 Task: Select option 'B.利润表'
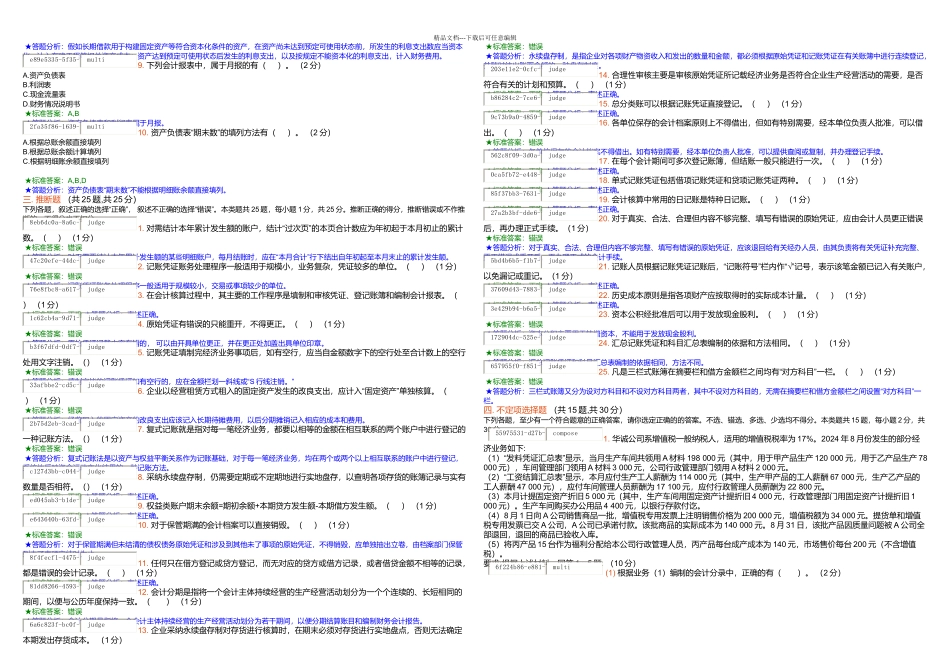[x=37, y=85]
